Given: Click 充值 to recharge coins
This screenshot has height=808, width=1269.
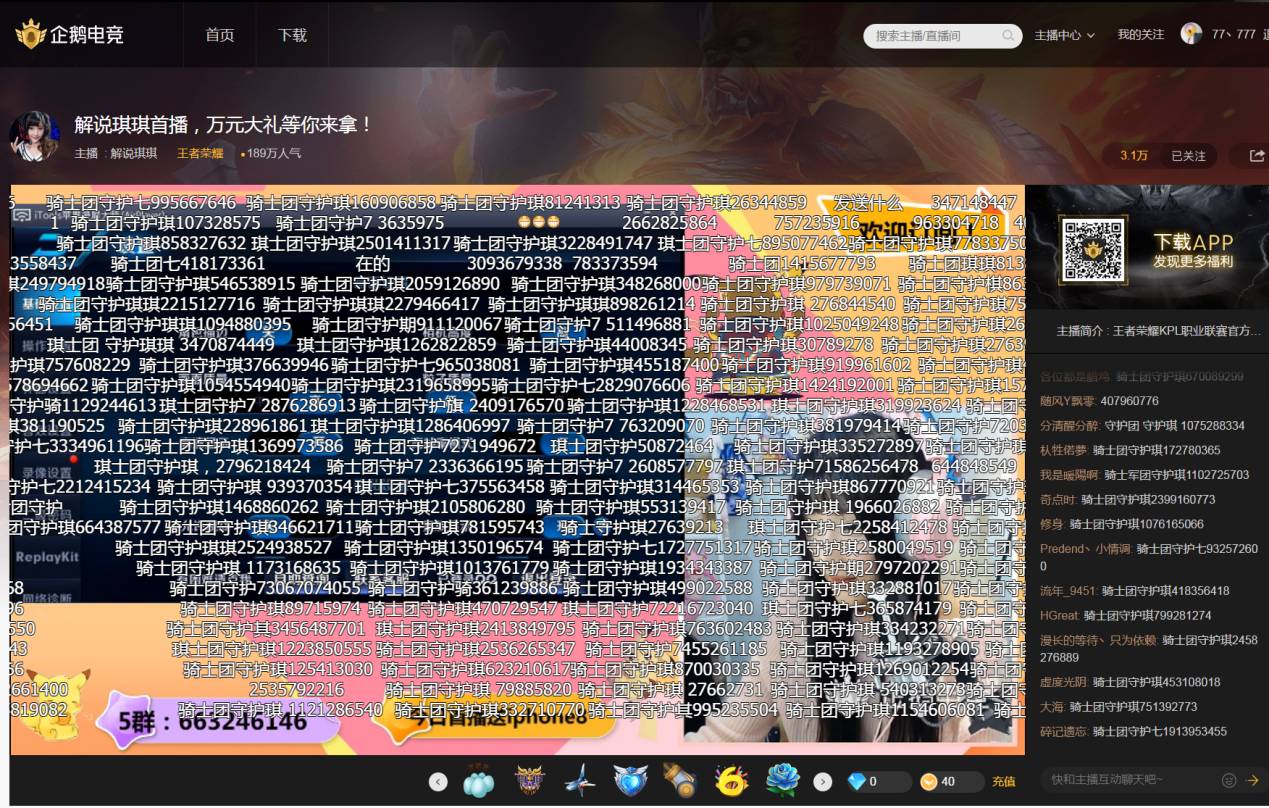Looking at the screenshot, I should coord(1003,782).
